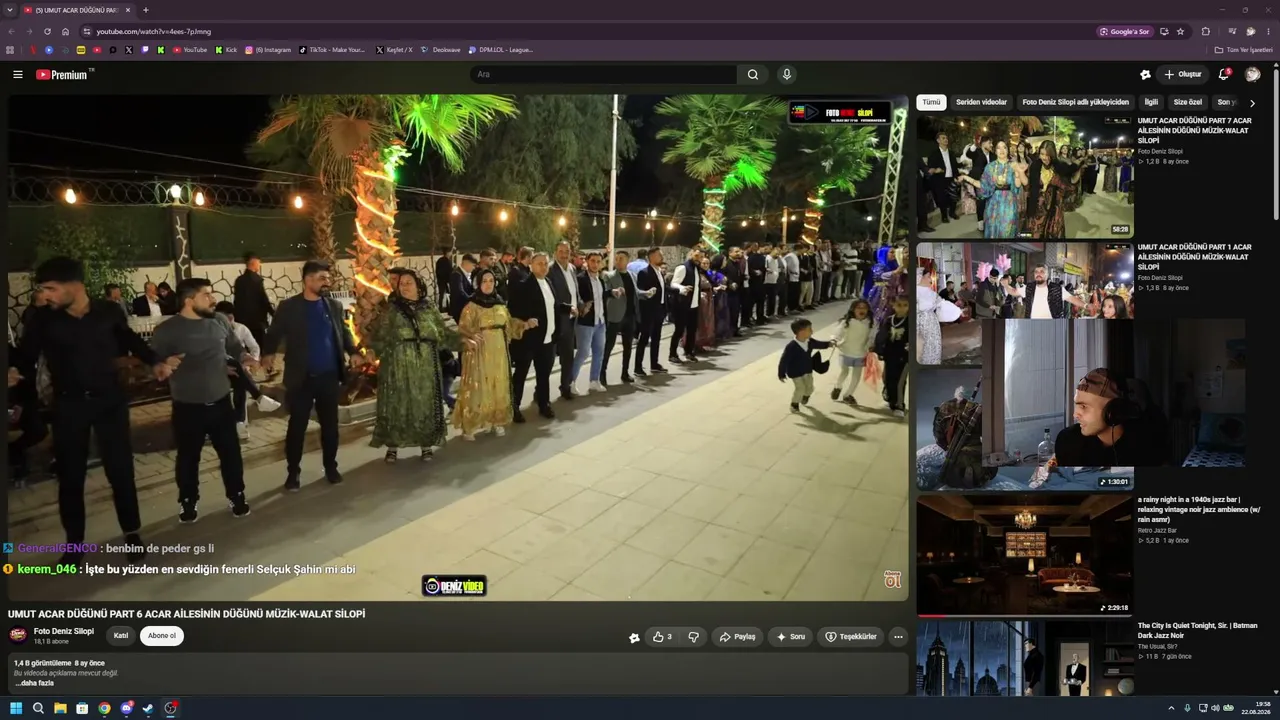1280x720 pixels.
Task: Open the TikTok bookmark in the bookmarks bar
Action: (x=333, y=50)
